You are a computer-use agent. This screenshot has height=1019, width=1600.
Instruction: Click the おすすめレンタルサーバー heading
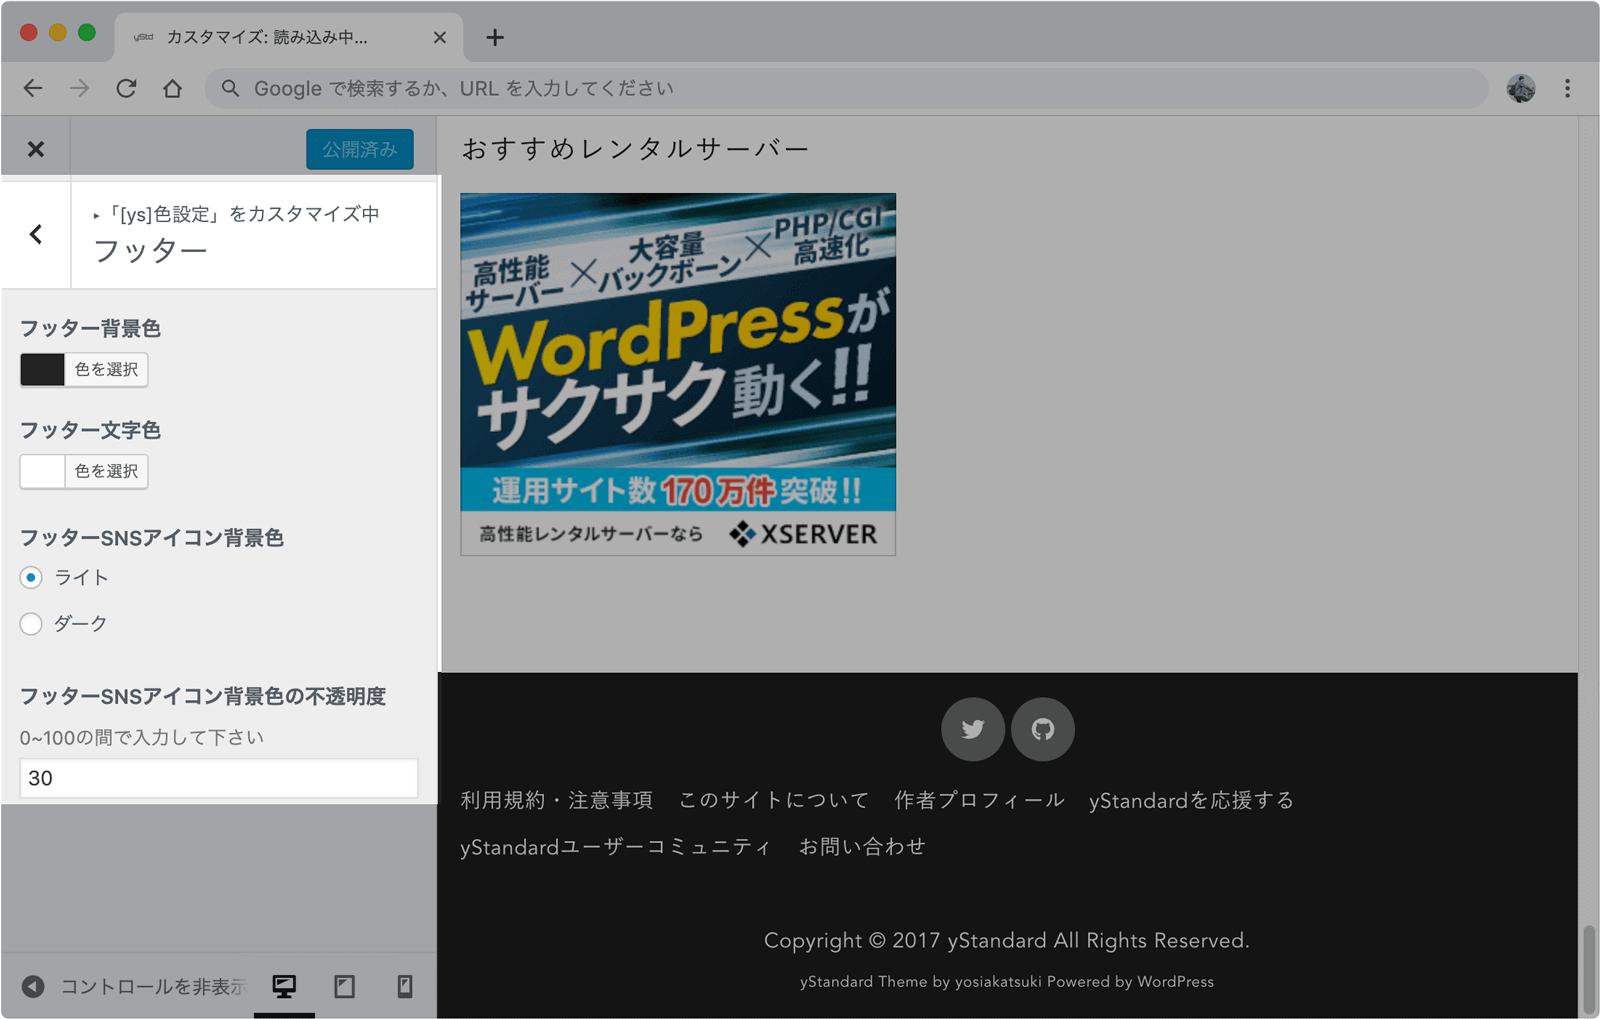635,149
